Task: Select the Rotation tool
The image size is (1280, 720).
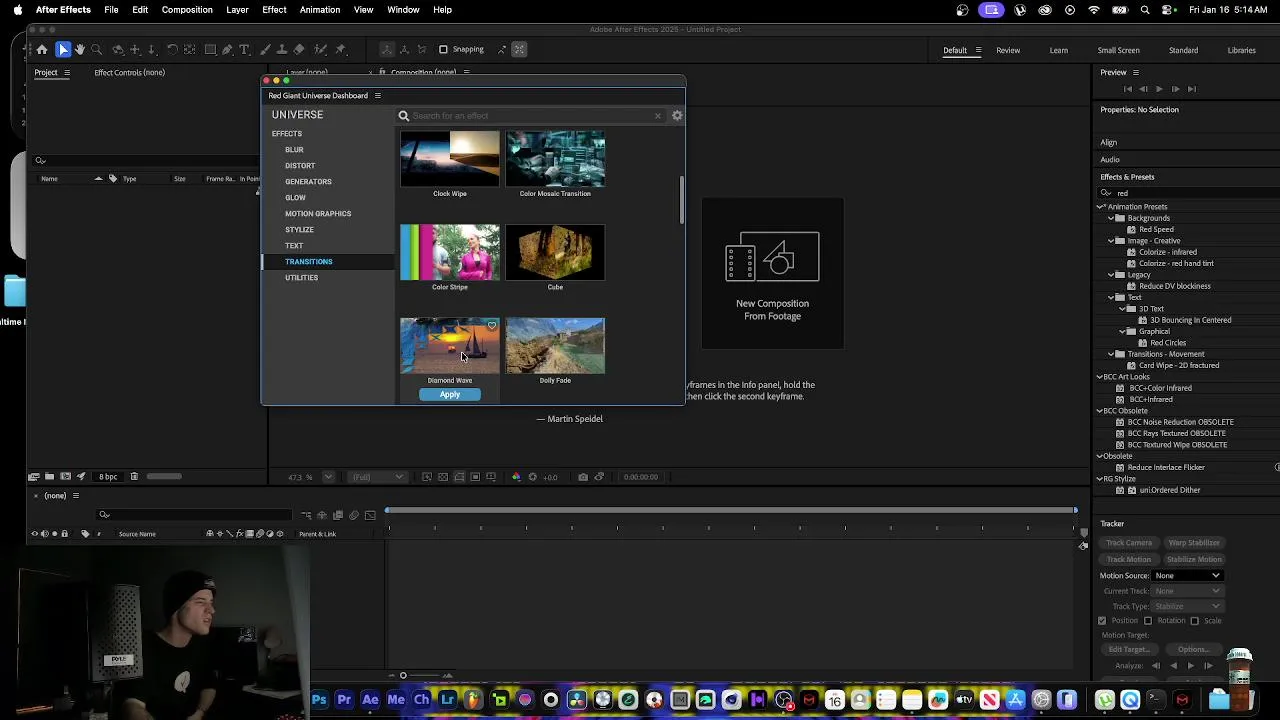Action: point(172,50)
